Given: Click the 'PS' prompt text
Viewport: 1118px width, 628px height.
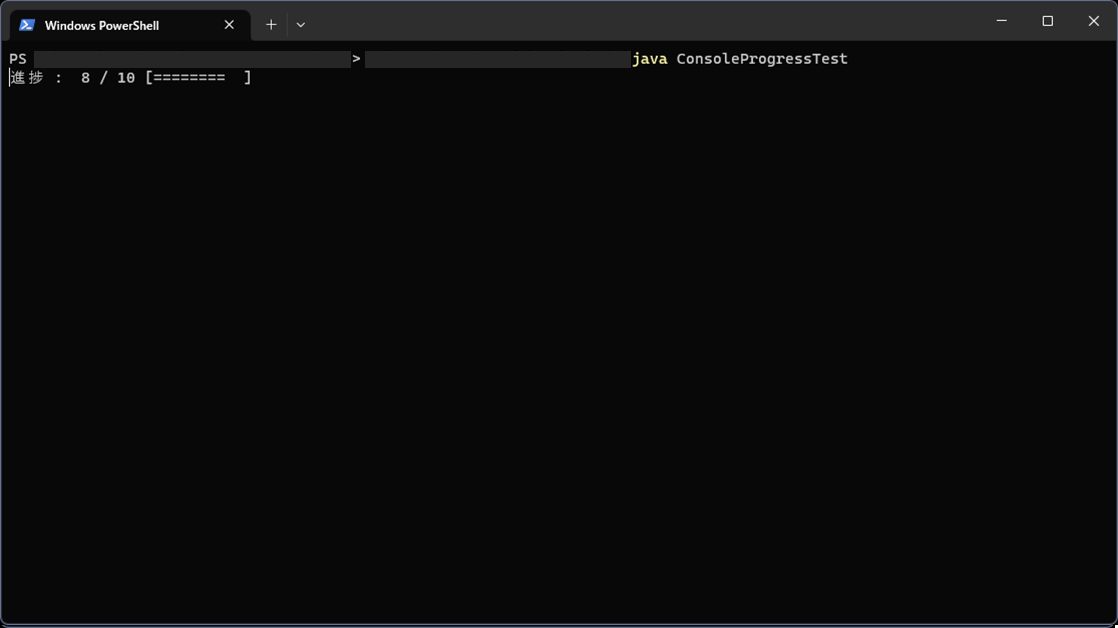Looking at the screenshot, I should (x=18, y=59).
